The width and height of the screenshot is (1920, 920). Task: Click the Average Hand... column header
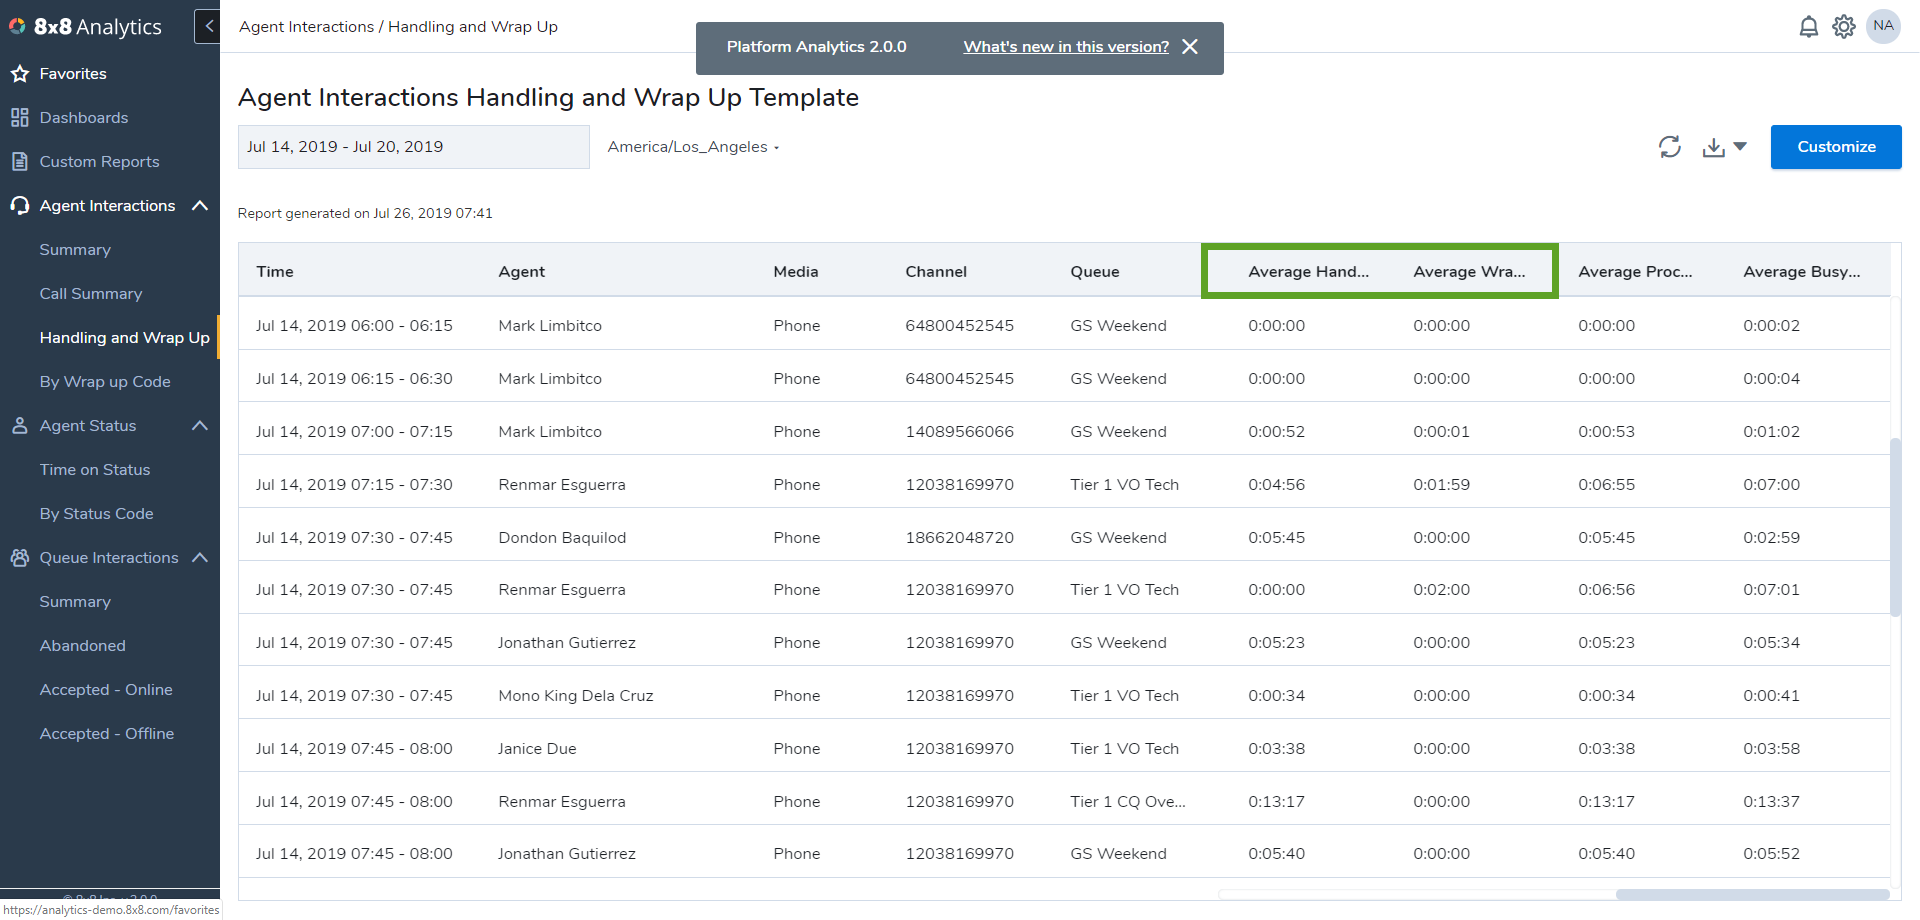click(1309, 271)
